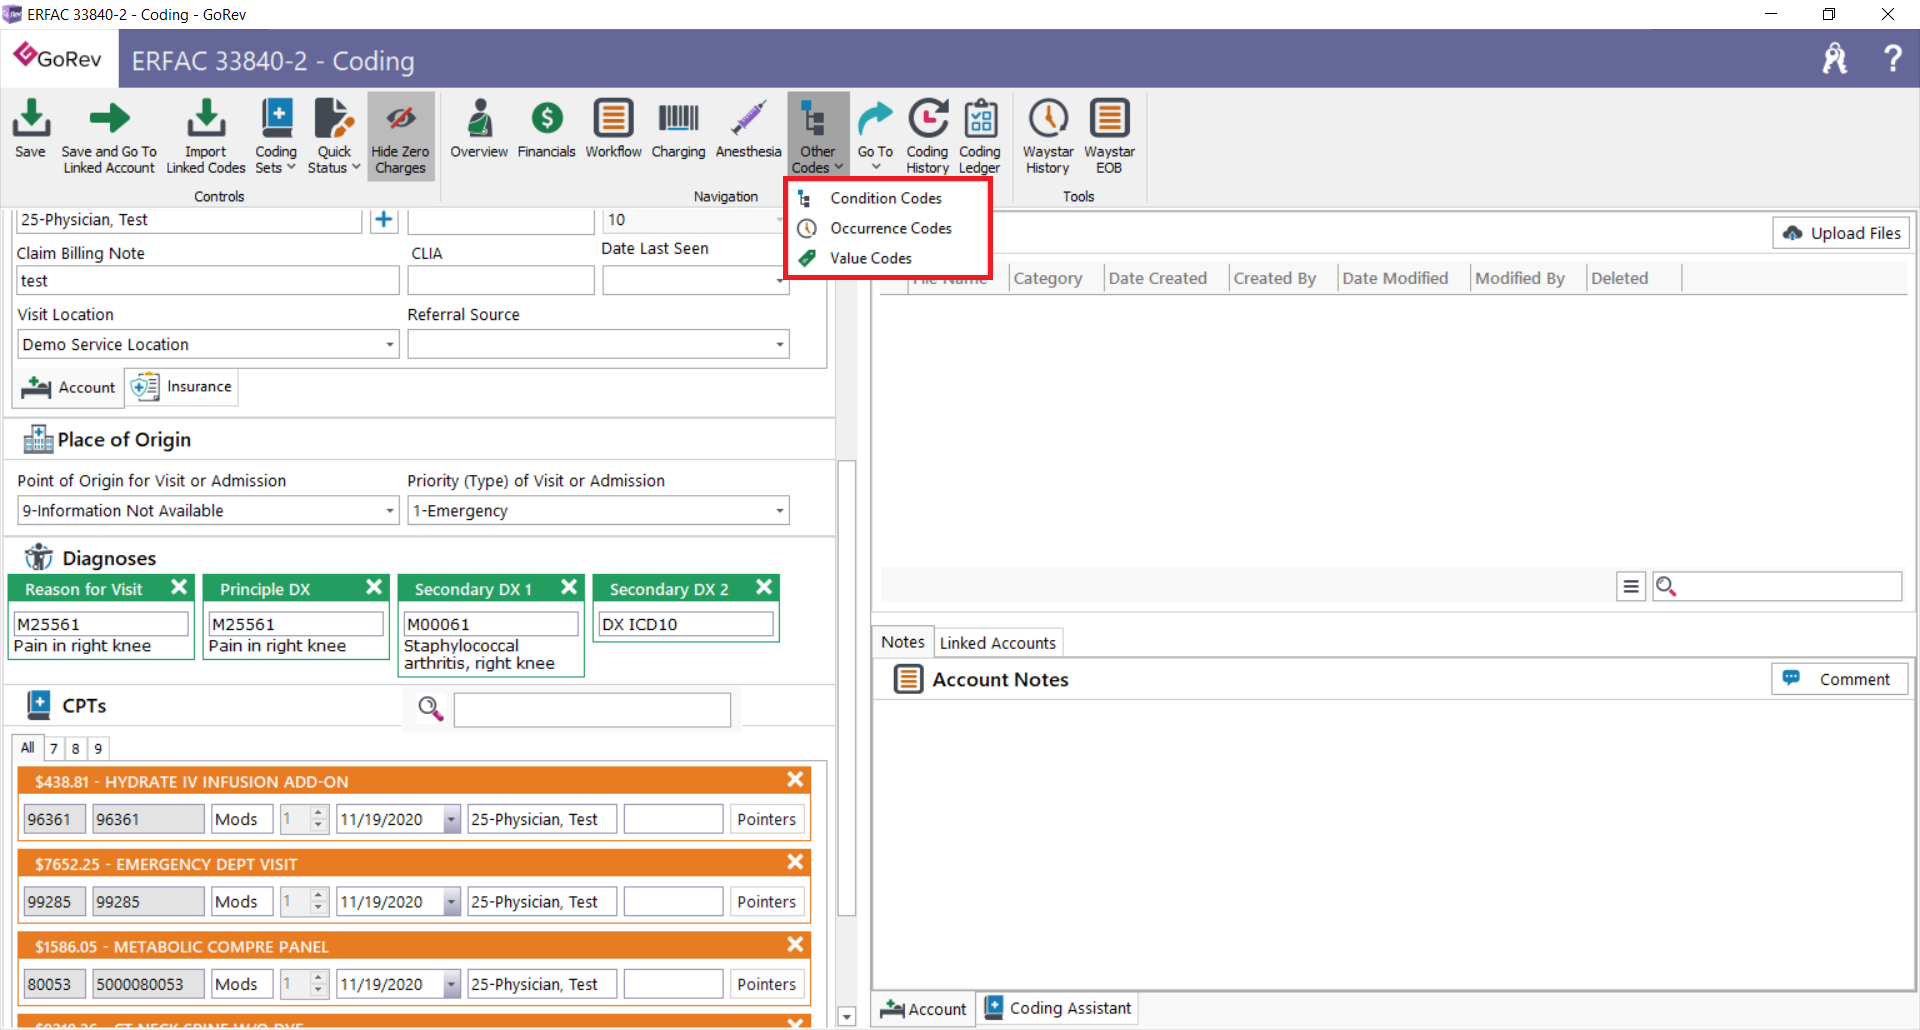1920x1030 pixels.
Task: Click the user profile icon in header
Action: pyautogui.click(x=1835, y=58)
